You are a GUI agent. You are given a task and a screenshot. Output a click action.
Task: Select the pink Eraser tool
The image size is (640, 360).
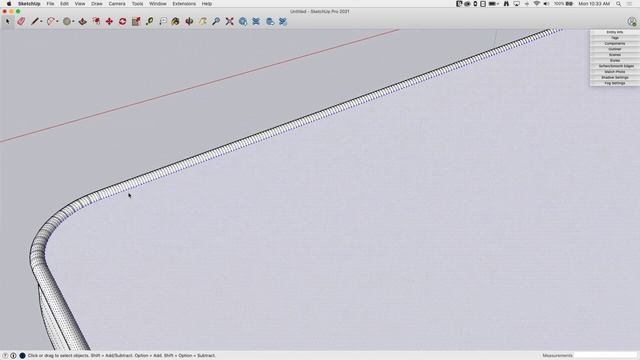[x=21, y=21]
